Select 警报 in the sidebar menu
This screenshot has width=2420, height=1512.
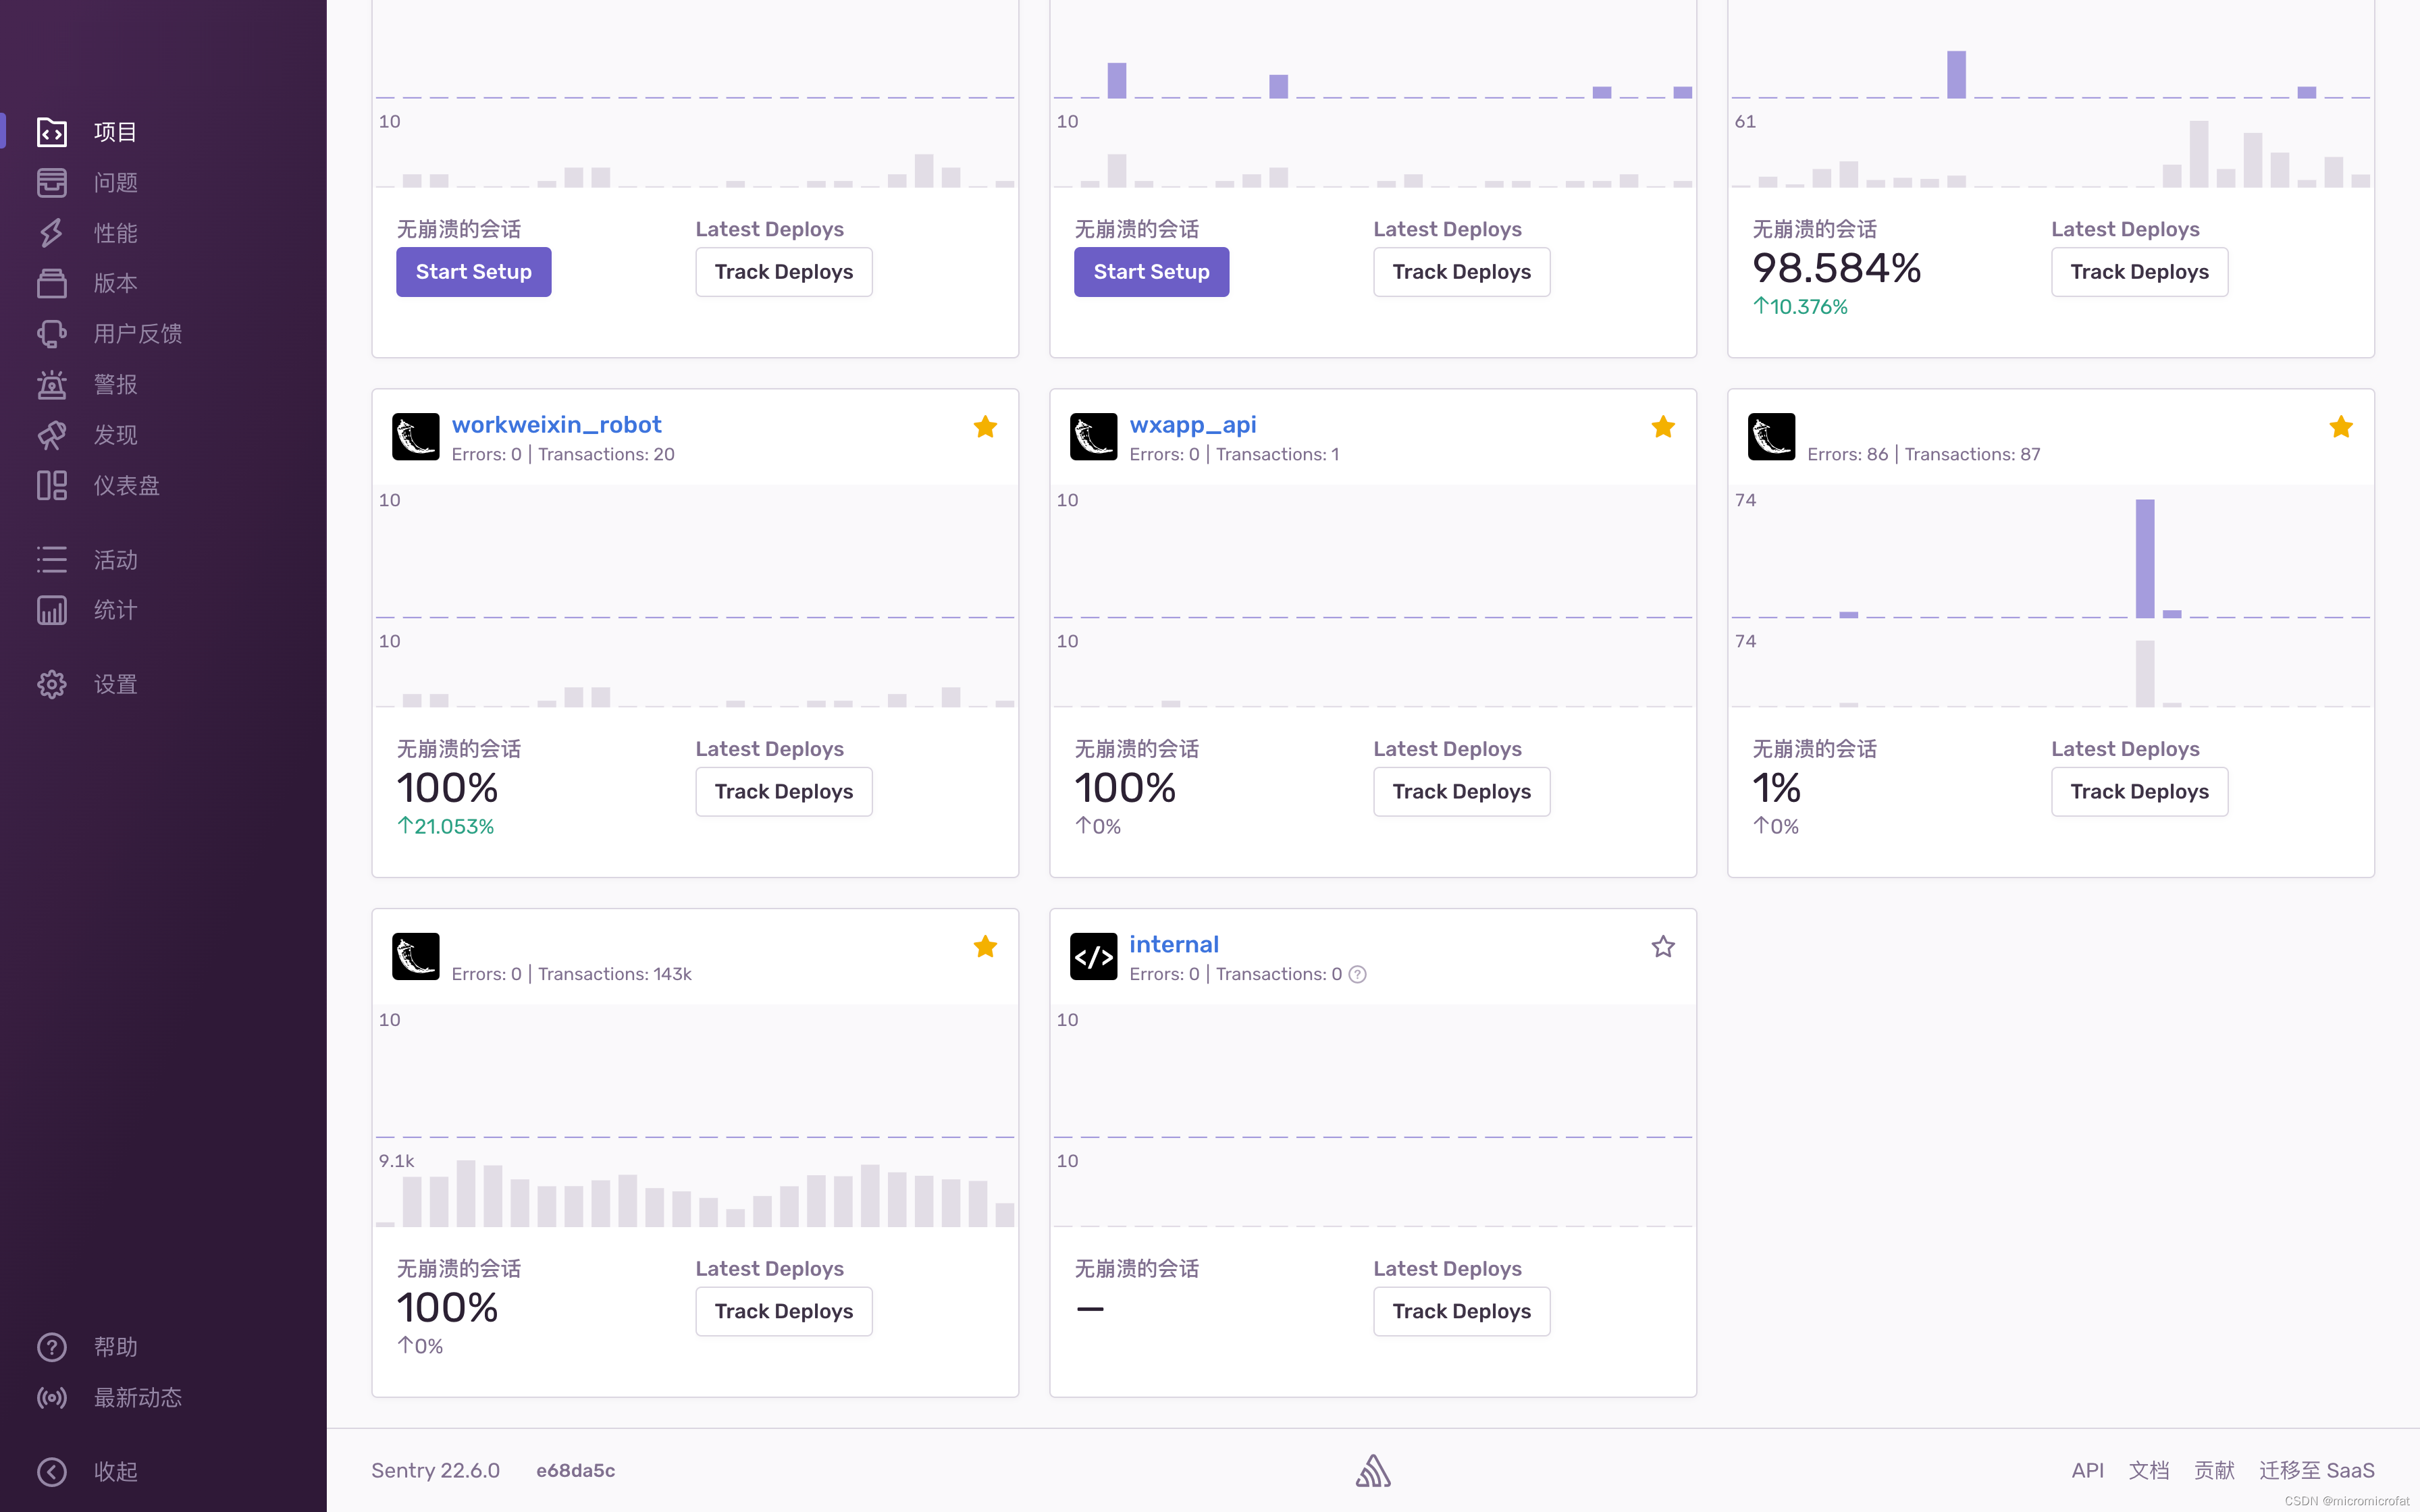coord(116,384)
